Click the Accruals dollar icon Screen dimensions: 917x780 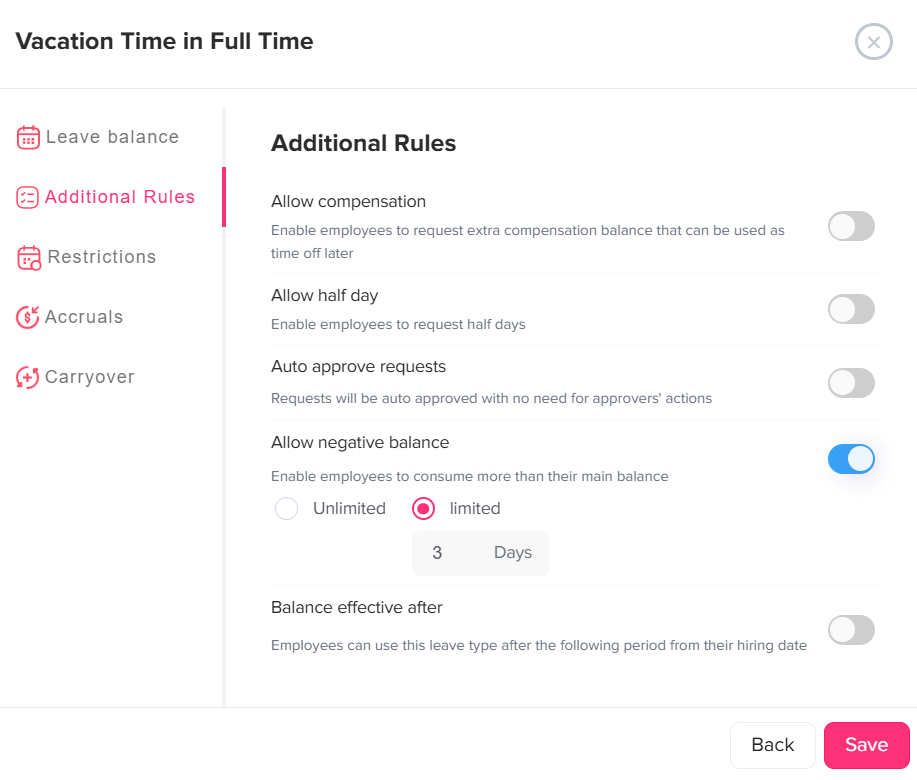click(28, 318)
